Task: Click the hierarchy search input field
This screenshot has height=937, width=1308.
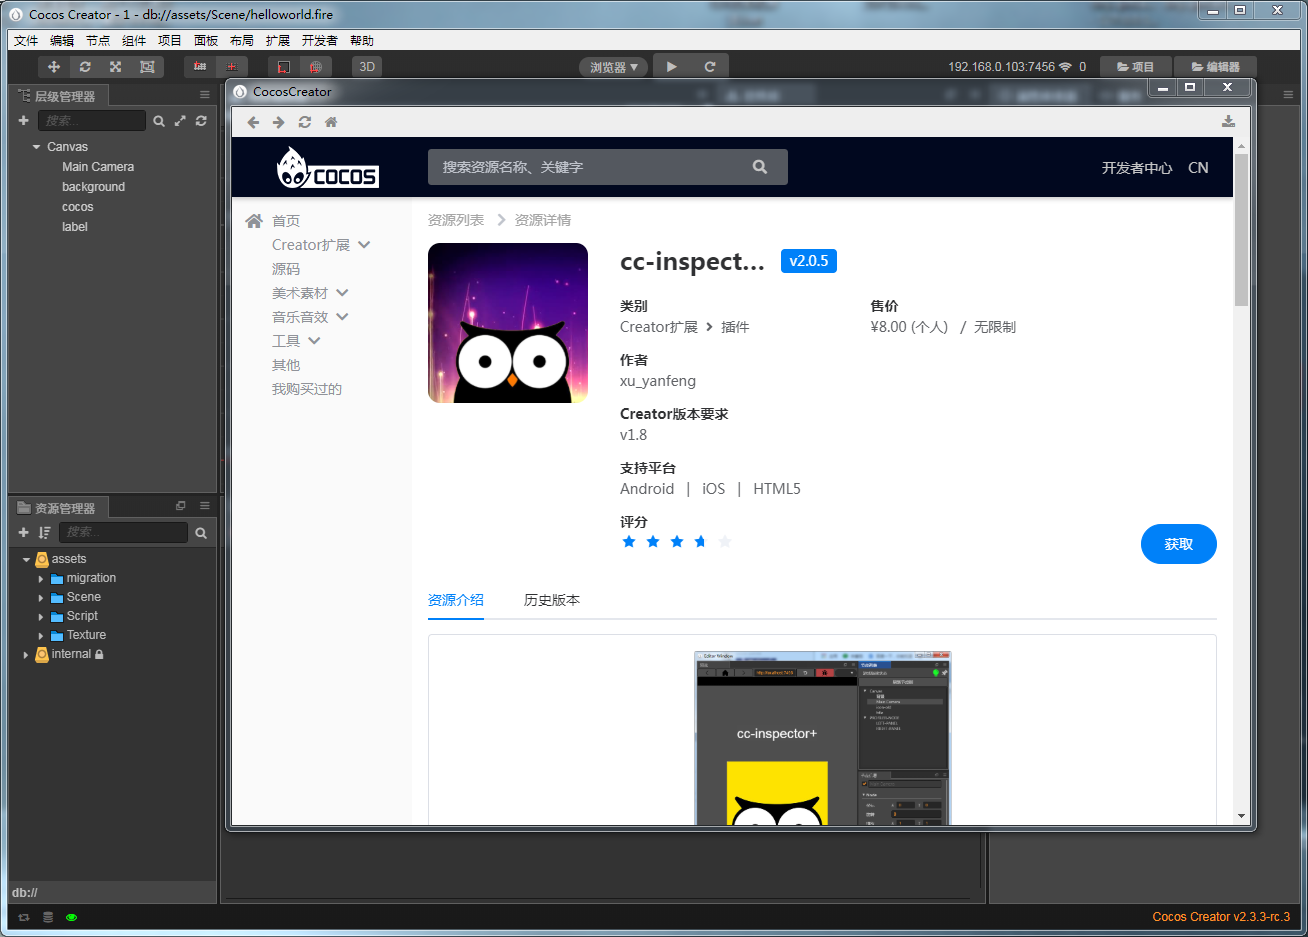Action: tap(92, 120)
